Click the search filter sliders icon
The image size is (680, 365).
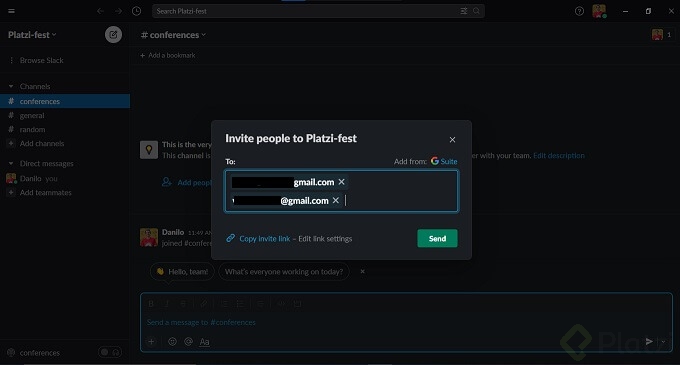point(464,11)
